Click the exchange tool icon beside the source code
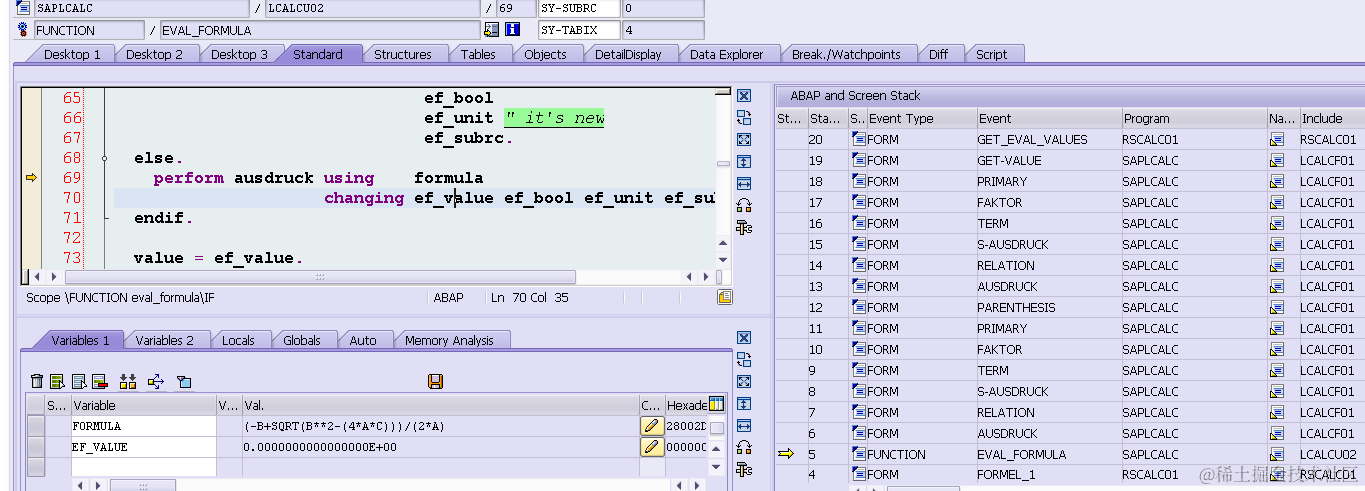Viewport: 1365px width, 491px height. [743, 118]
